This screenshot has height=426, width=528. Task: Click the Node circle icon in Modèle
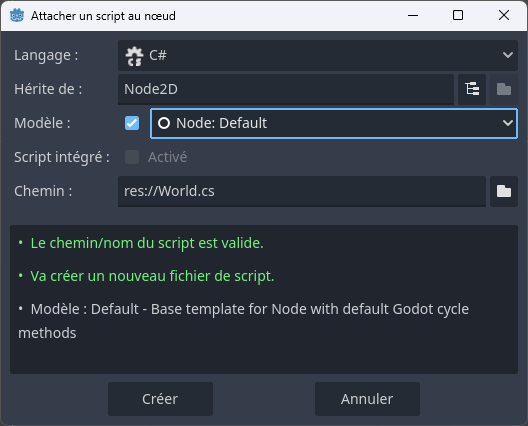164,123
